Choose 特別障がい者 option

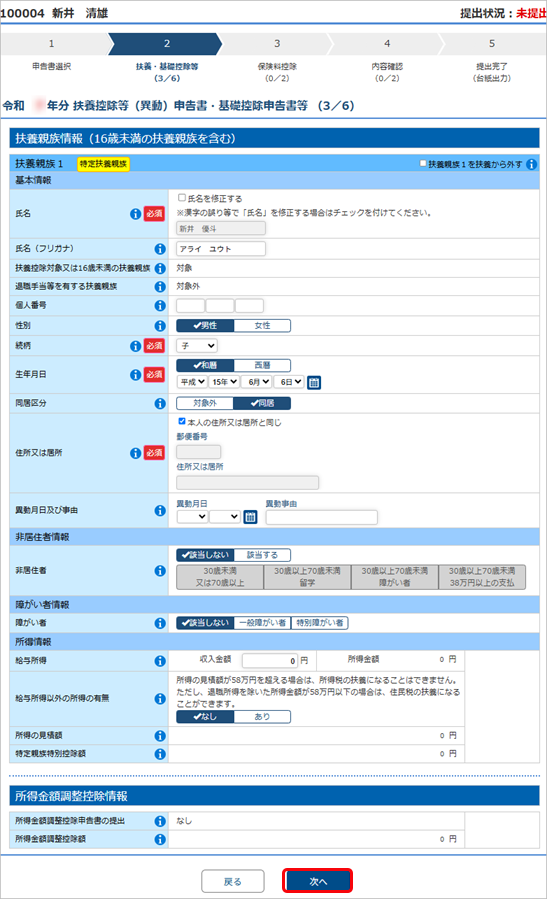pos(319,623)
